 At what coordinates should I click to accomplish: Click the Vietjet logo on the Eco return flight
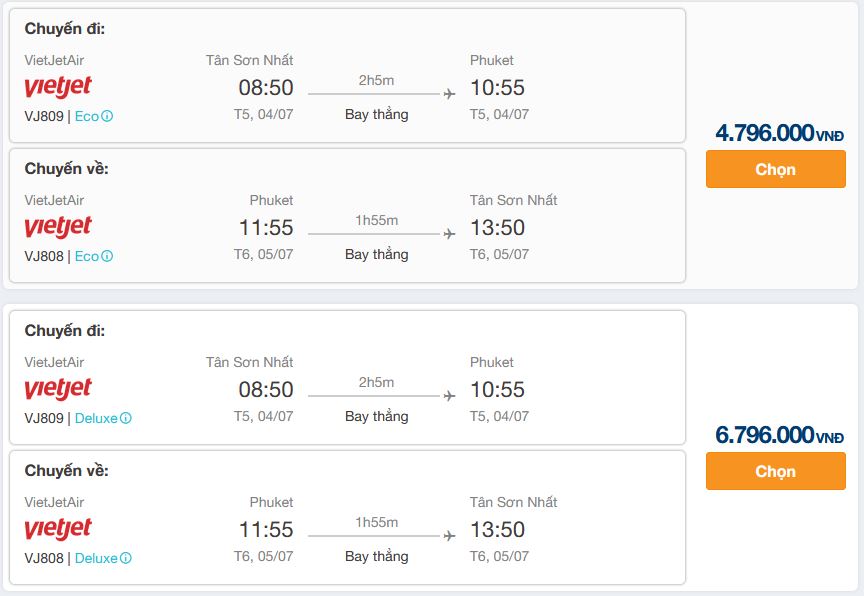tap(58, 228)
